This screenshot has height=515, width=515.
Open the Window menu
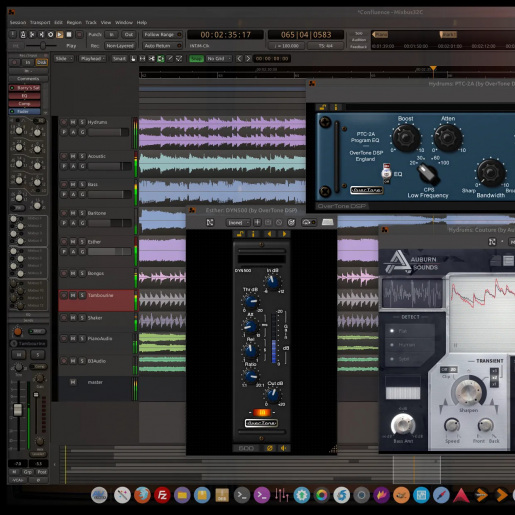[x=124, y=23]
